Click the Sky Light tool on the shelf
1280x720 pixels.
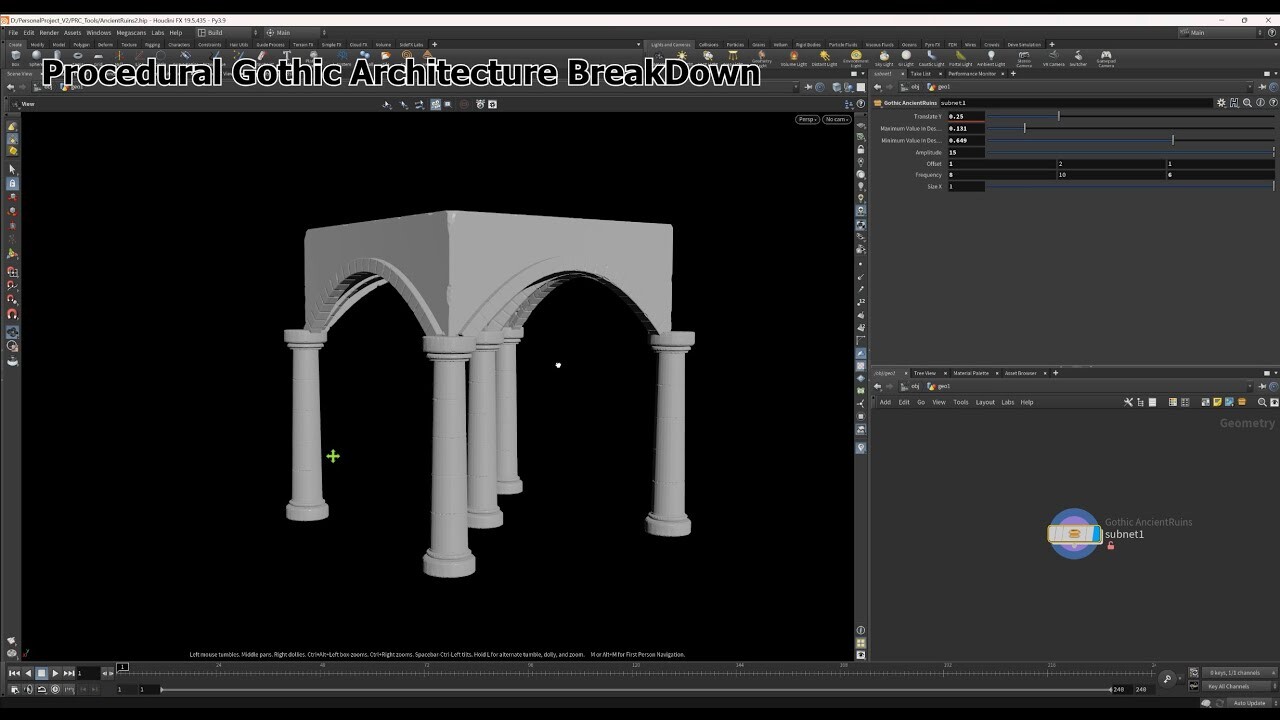[x=883, y=56]
